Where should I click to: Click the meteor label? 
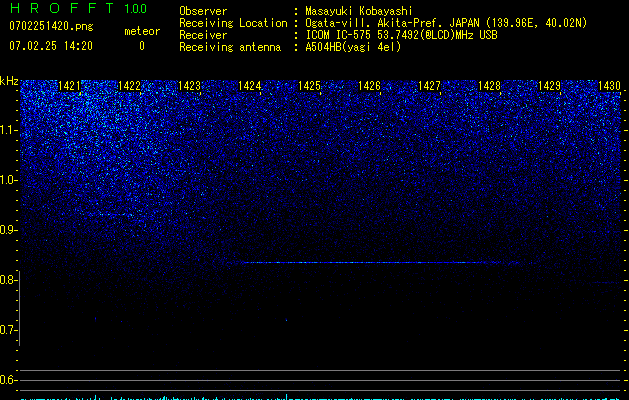pyautogui.click(x=142, y=31)
